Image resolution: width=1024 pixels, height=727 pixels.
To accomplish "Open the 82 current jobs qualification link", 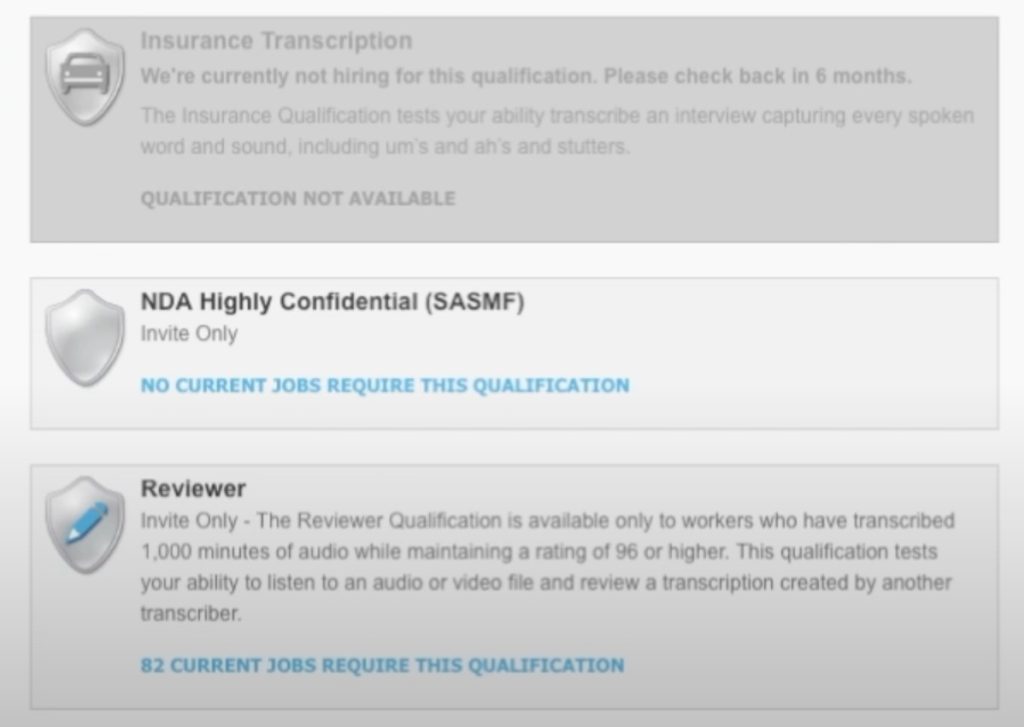I will (382, 666).
